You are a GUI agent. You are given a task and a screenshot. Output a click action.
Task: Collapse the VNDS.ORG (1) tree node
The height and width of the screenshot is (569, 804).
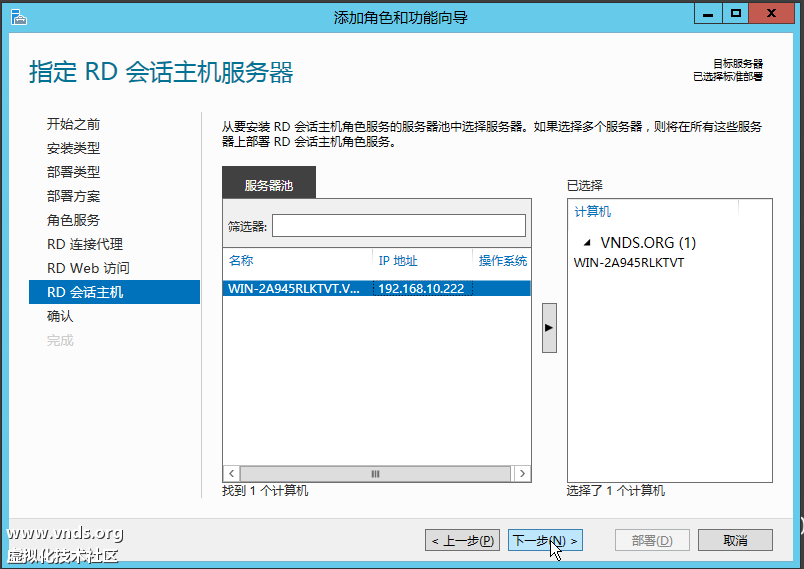pos(588,242)
